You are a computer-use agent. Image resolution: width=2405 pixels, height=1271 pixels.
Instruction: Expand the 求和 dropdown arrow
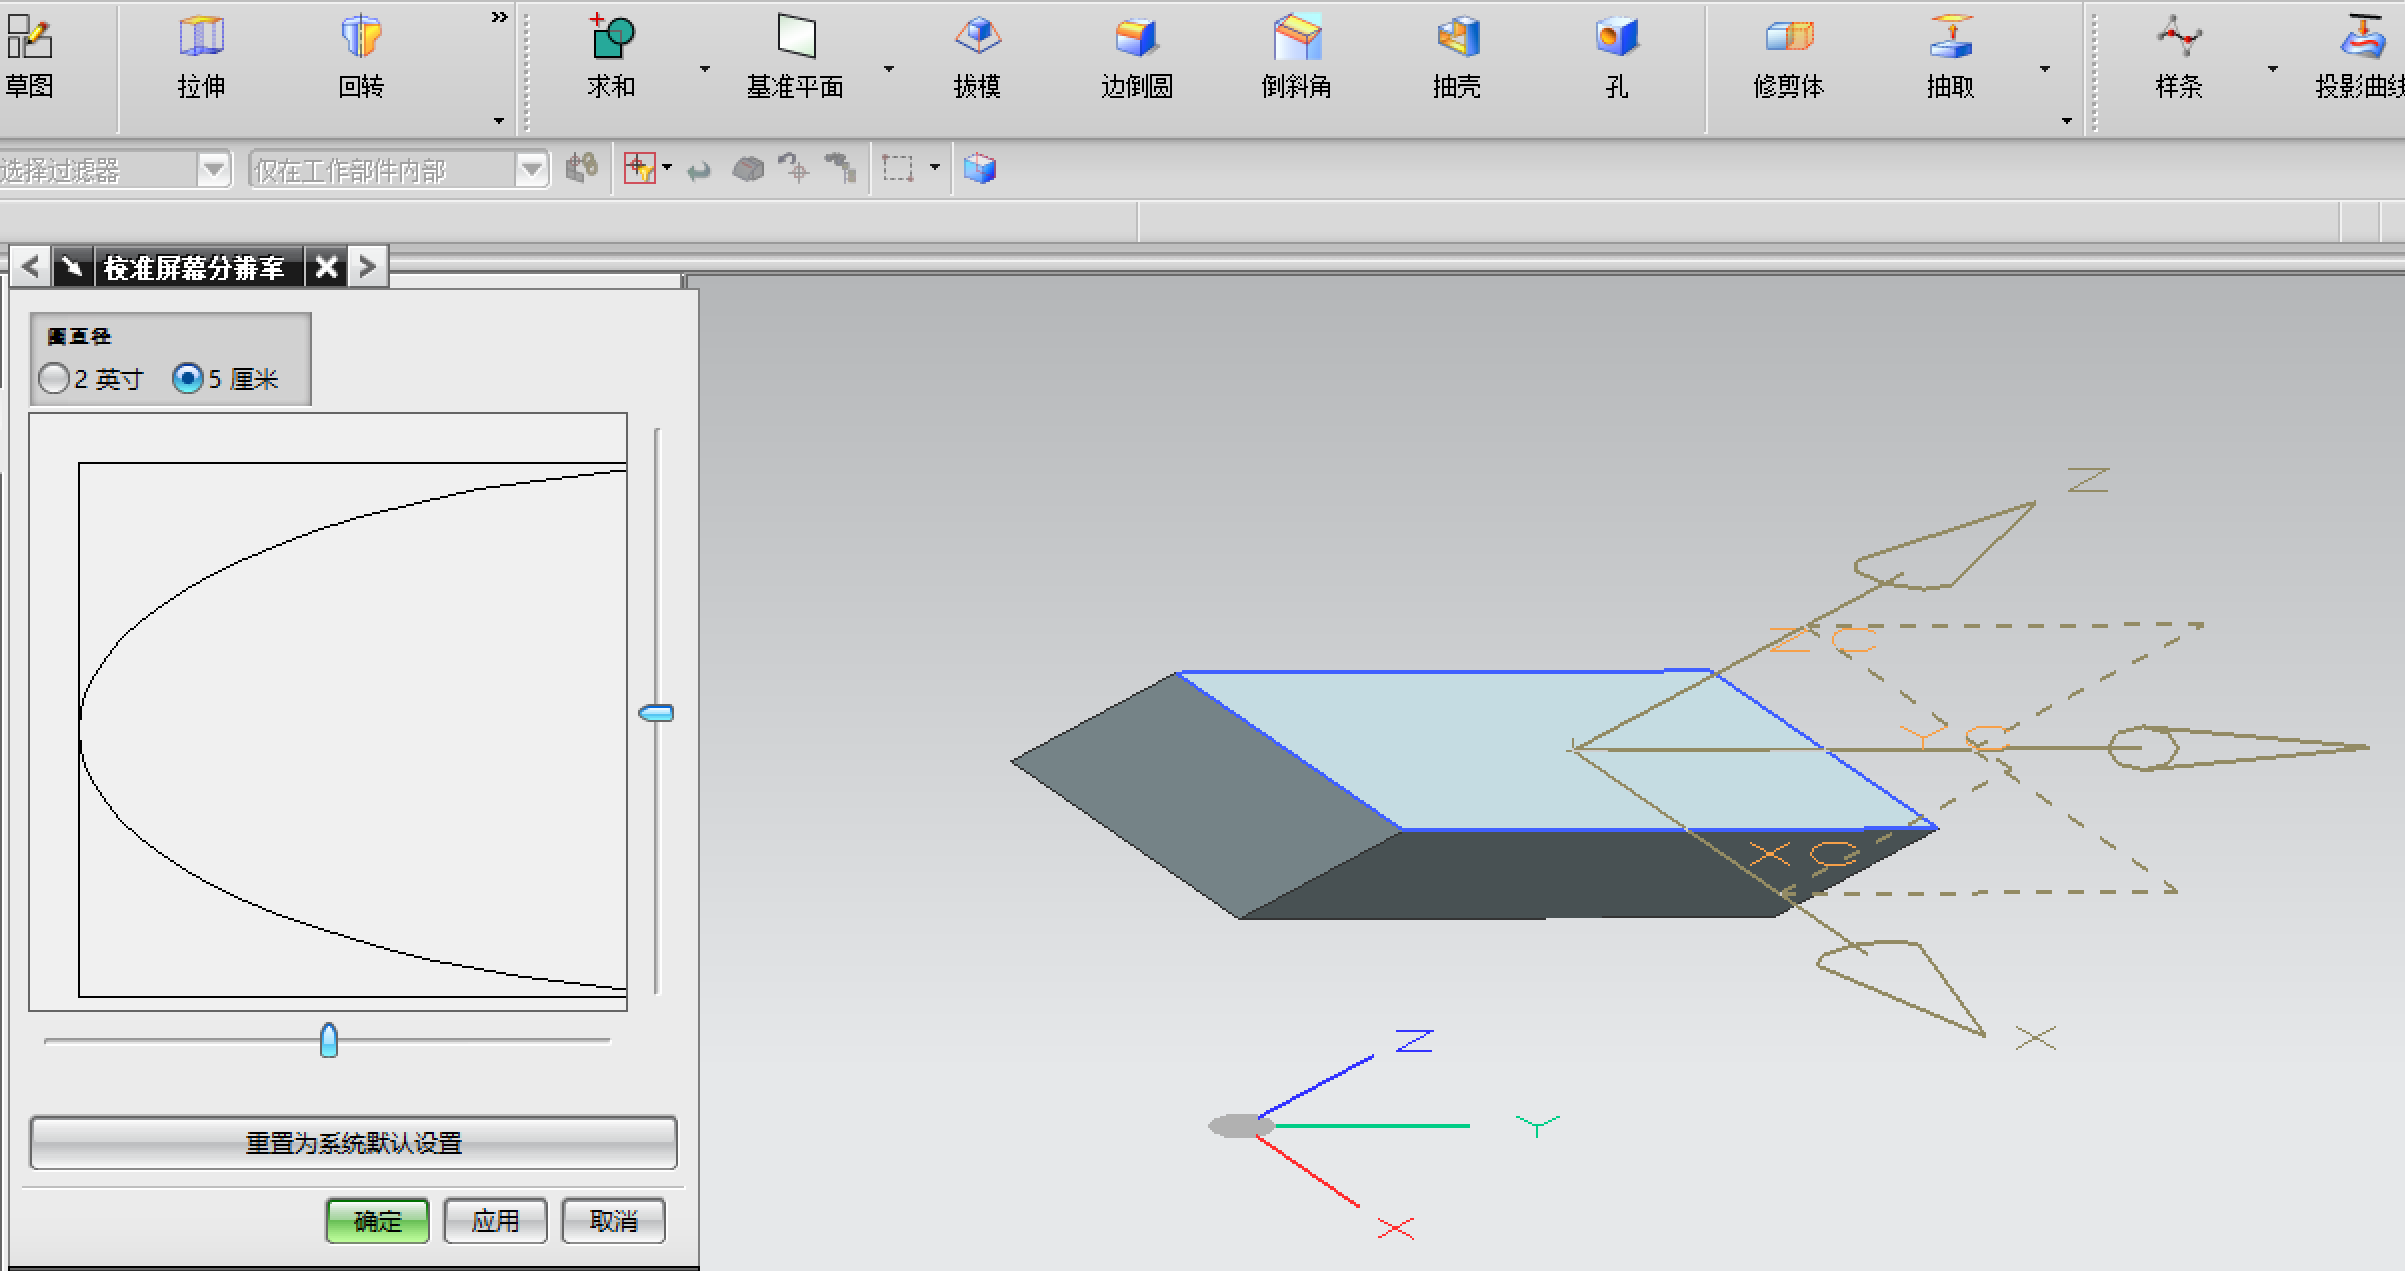pos(705,68)
